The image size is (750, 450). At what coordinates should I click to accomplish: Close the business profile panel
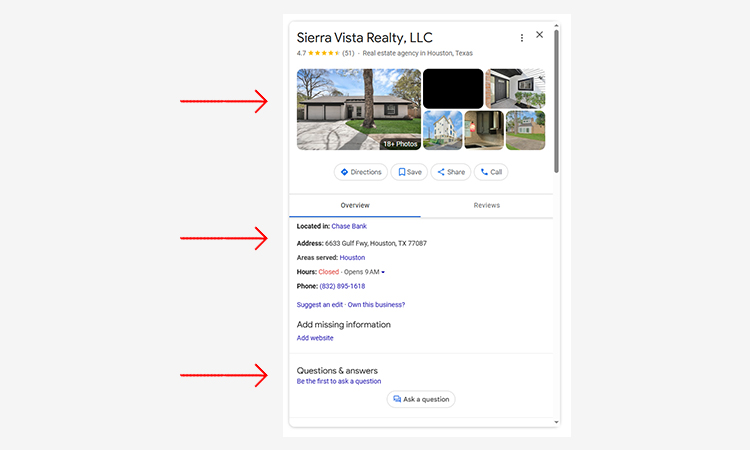(x=540, y=35)
